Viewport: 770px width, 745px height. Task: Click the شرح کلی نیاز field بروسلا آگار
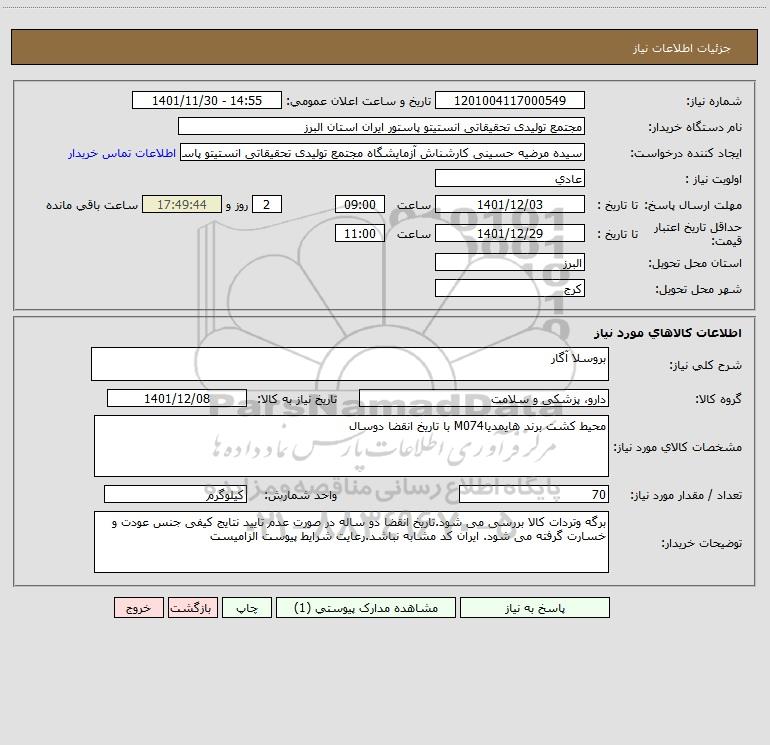click(x=350, y=364)
